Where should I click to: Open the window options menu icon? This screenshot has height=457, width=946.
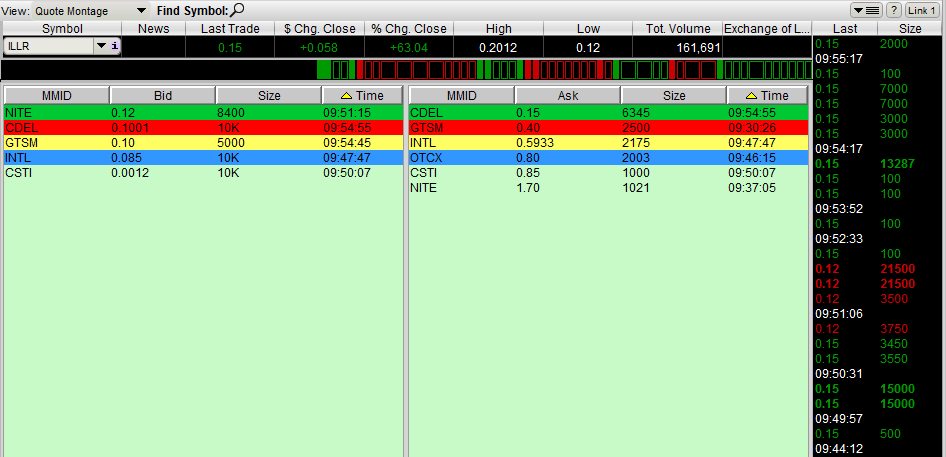tap(866, 10)
